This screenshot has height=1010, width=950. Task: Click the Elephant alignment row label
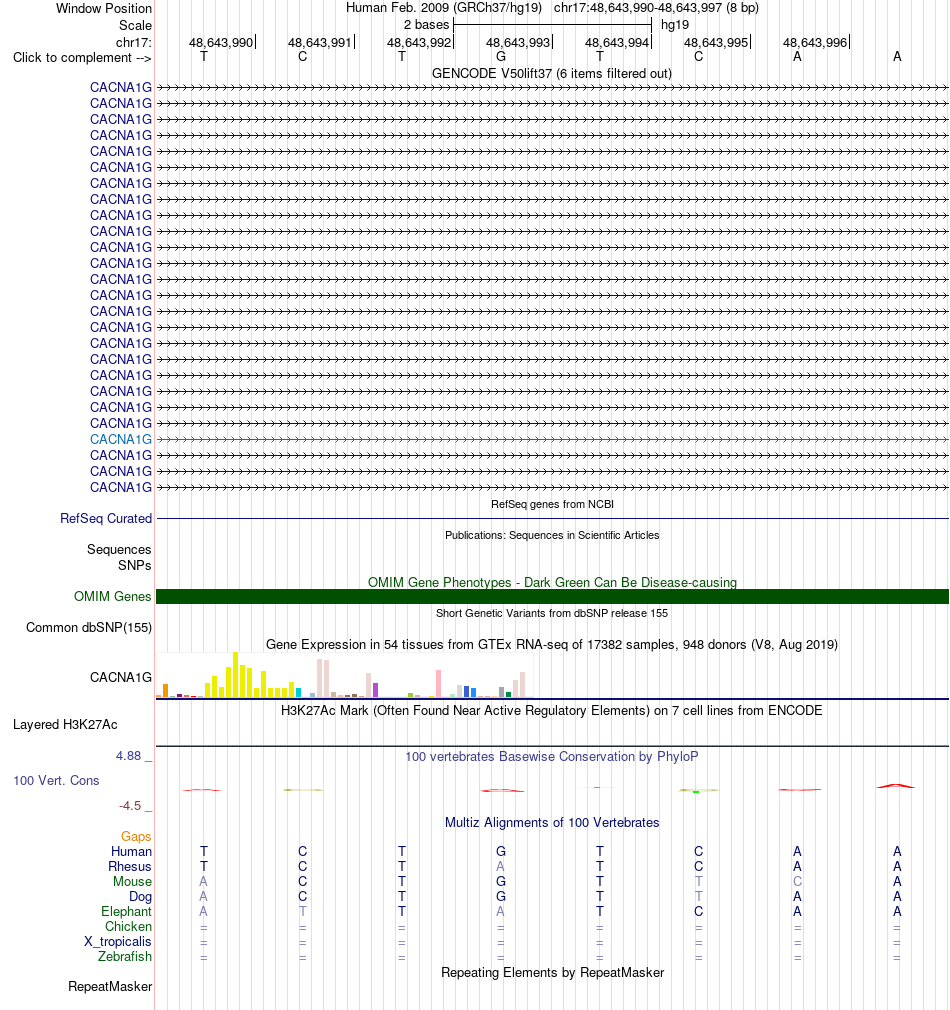[x=126, y=911]
